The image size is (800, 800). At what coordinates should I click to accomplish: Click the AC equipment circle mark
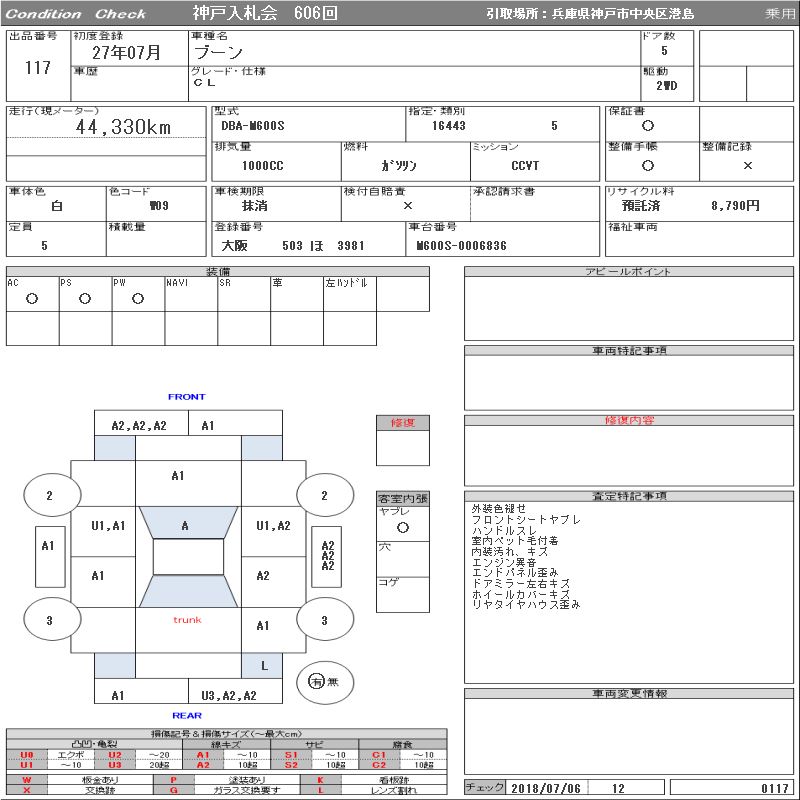32,298
